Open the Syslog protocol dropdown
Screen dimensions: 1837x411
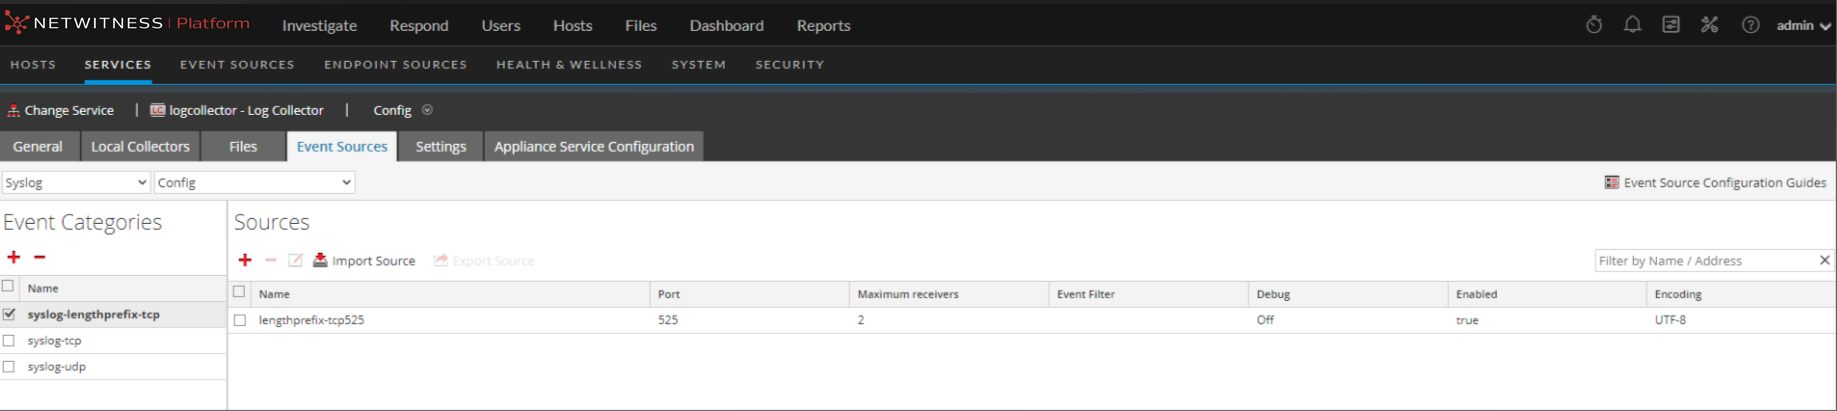[76, 182]
